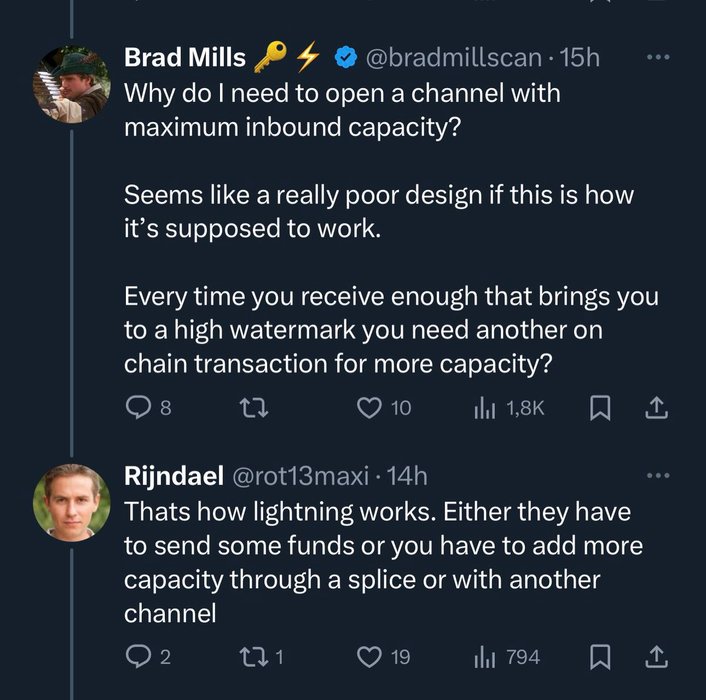Open Rijndael's profile picture

[71, 502]
